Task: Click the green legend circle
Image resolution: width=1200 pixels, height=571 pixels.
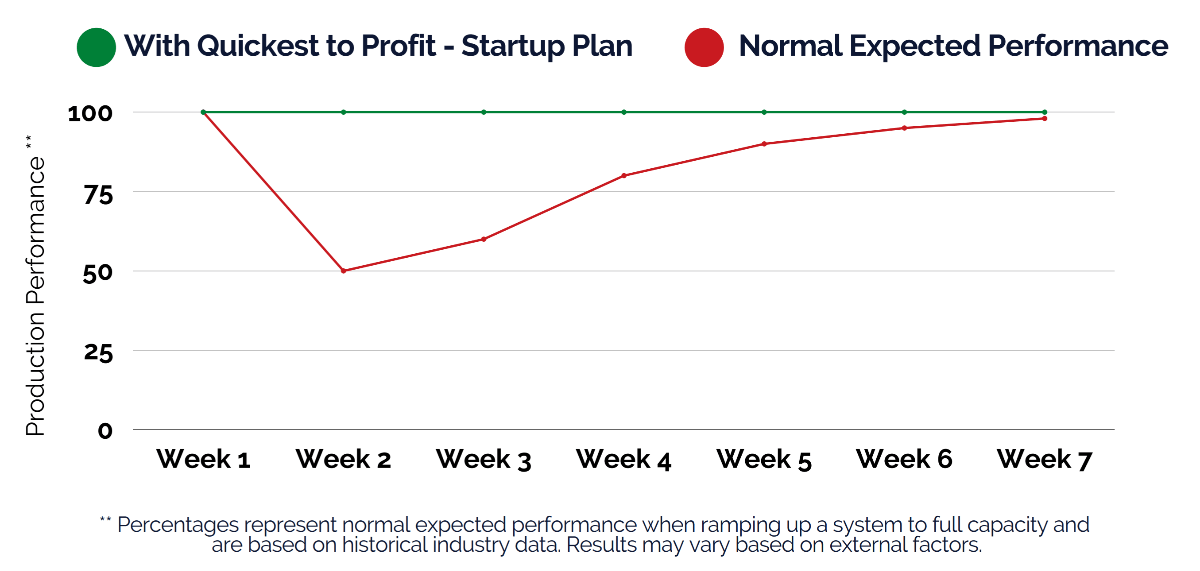Action: (96, 47)
